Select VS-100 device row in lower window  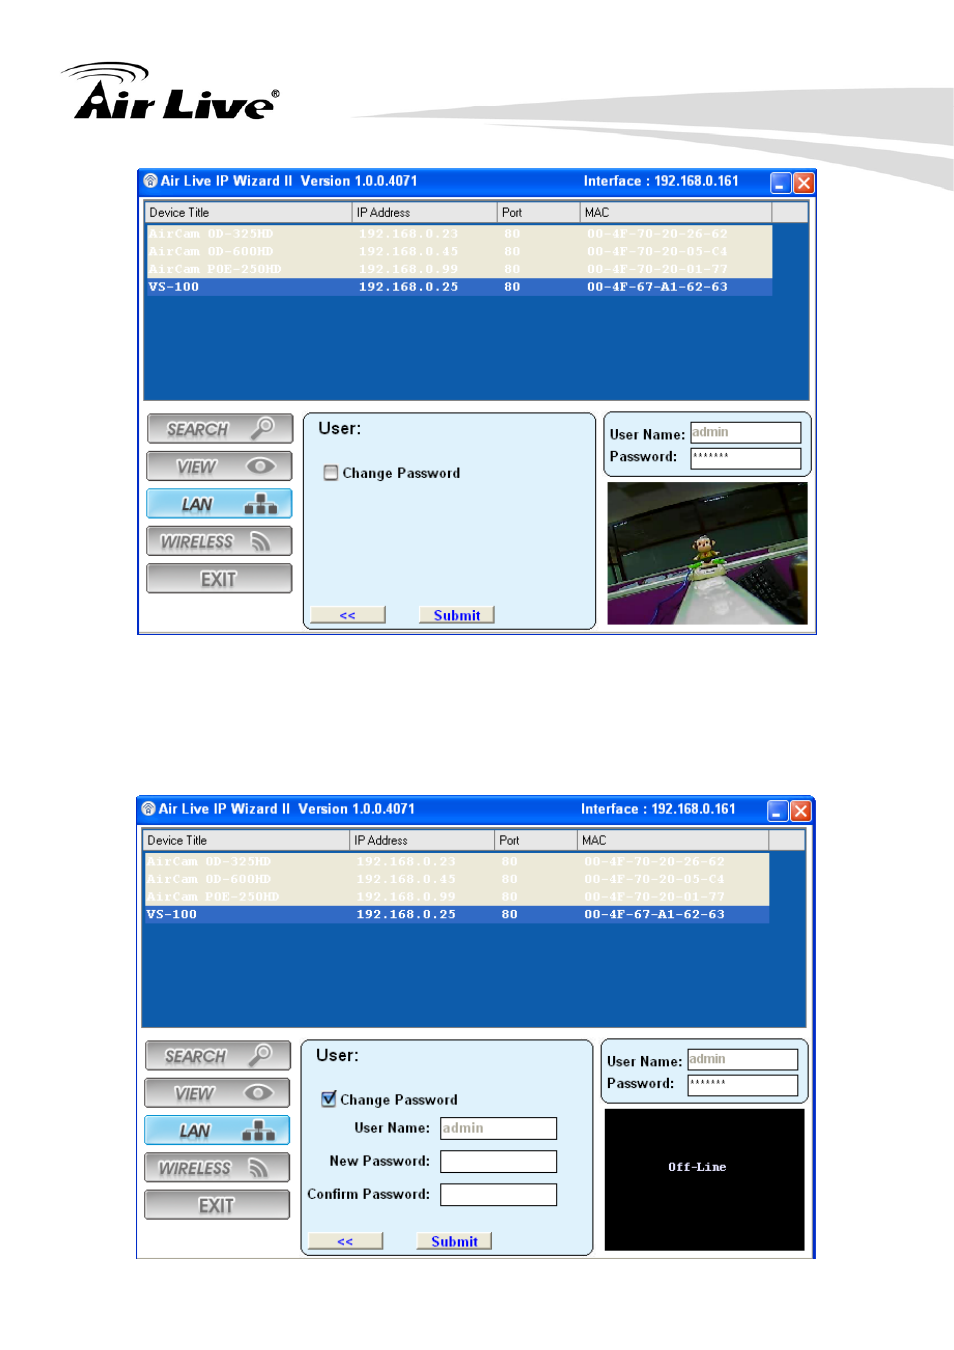point(456,915)
